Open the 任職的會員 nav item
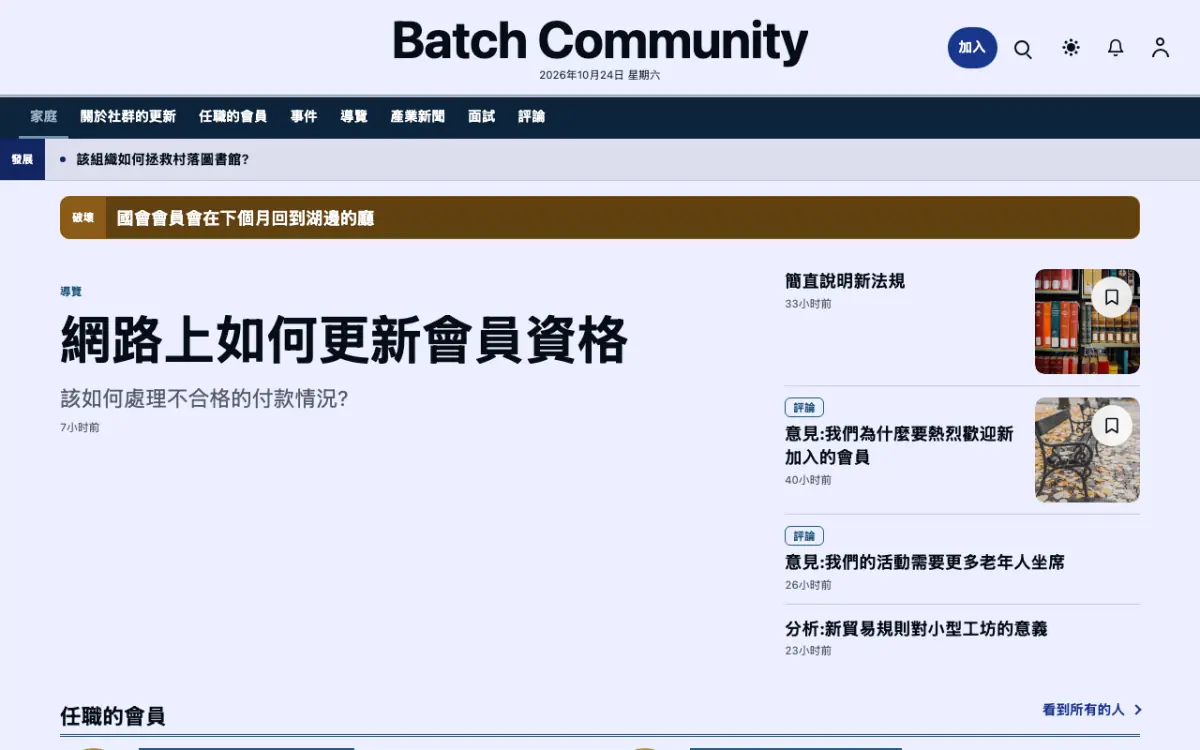This screenshot has width=1200, height=750. pos(233,117)
